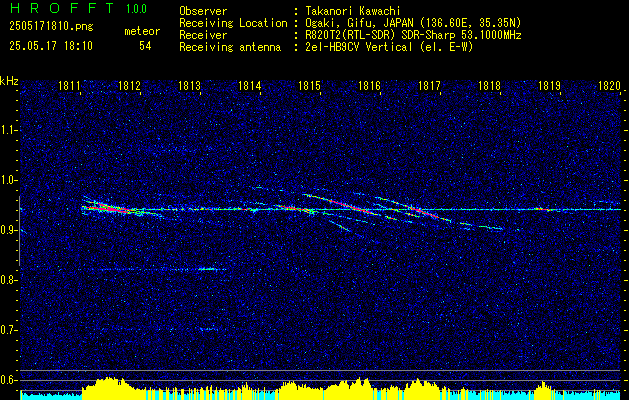Click the Observer label
This screenshot has height=400, width=629.
(203, 11)
